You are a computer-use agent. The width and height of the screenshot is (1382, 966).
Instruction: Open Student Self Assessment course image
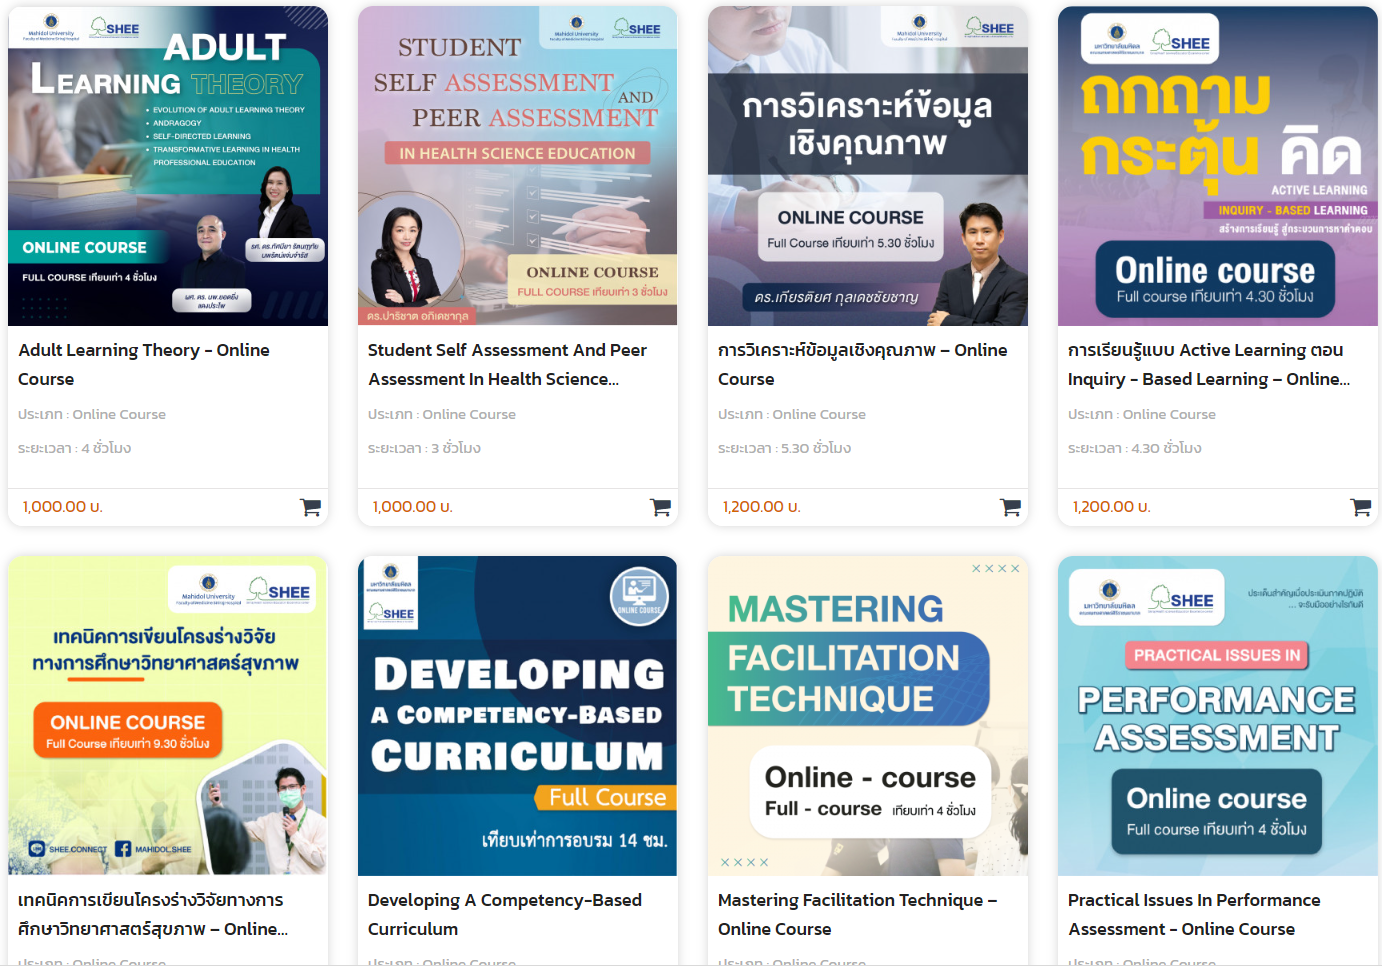[518, 166]
